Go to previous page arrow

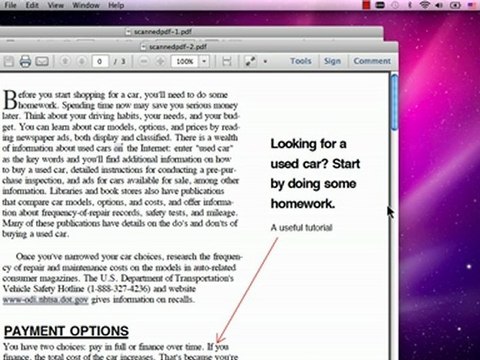65,61
